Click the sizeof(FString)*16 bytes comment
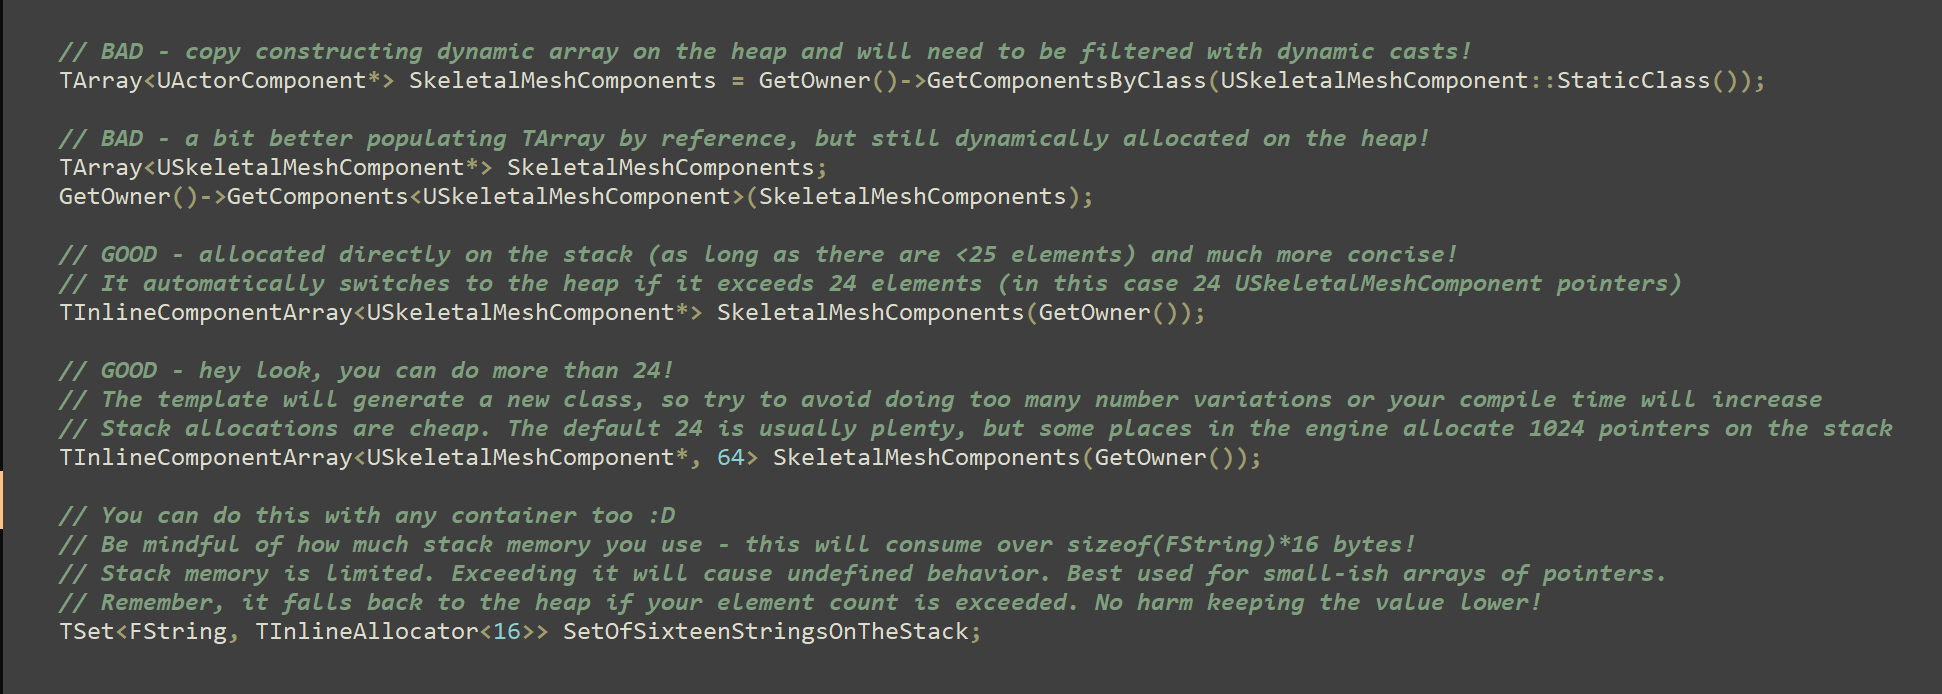Image resolution: width=1942 pixels, height=694 pixels. tap(737, 545)
